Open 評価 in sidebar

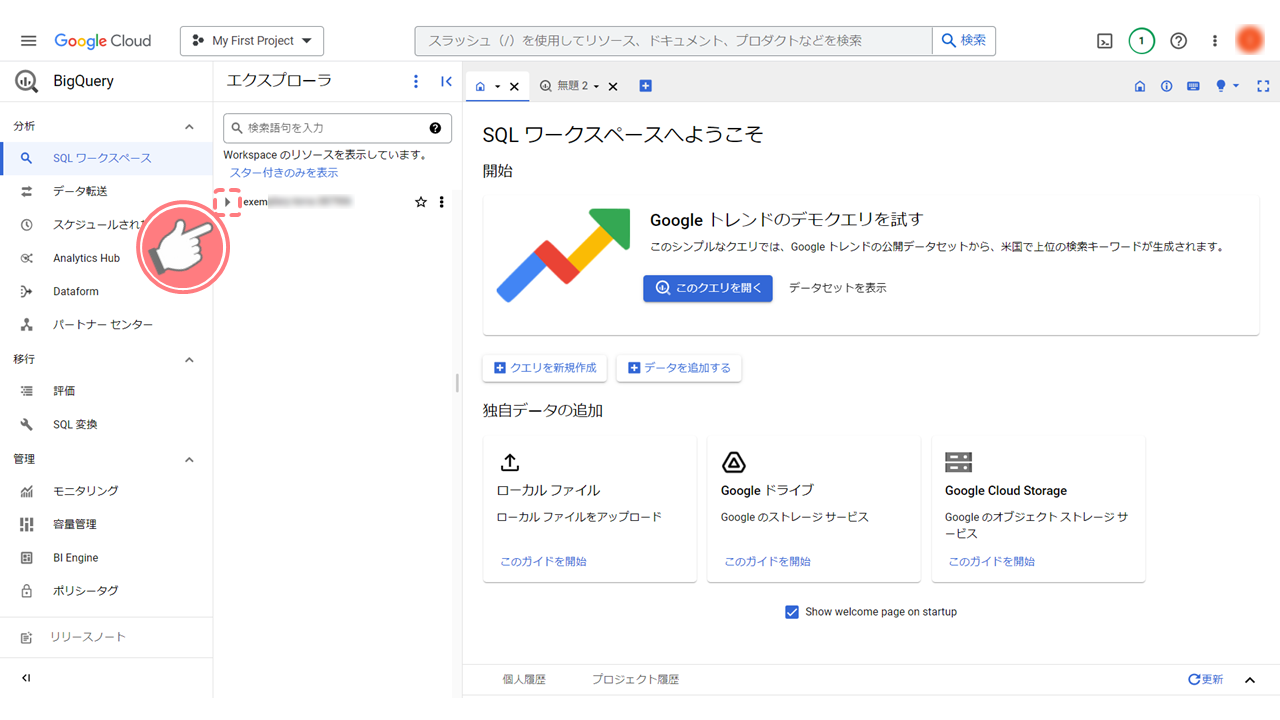[x=106, y=391]
